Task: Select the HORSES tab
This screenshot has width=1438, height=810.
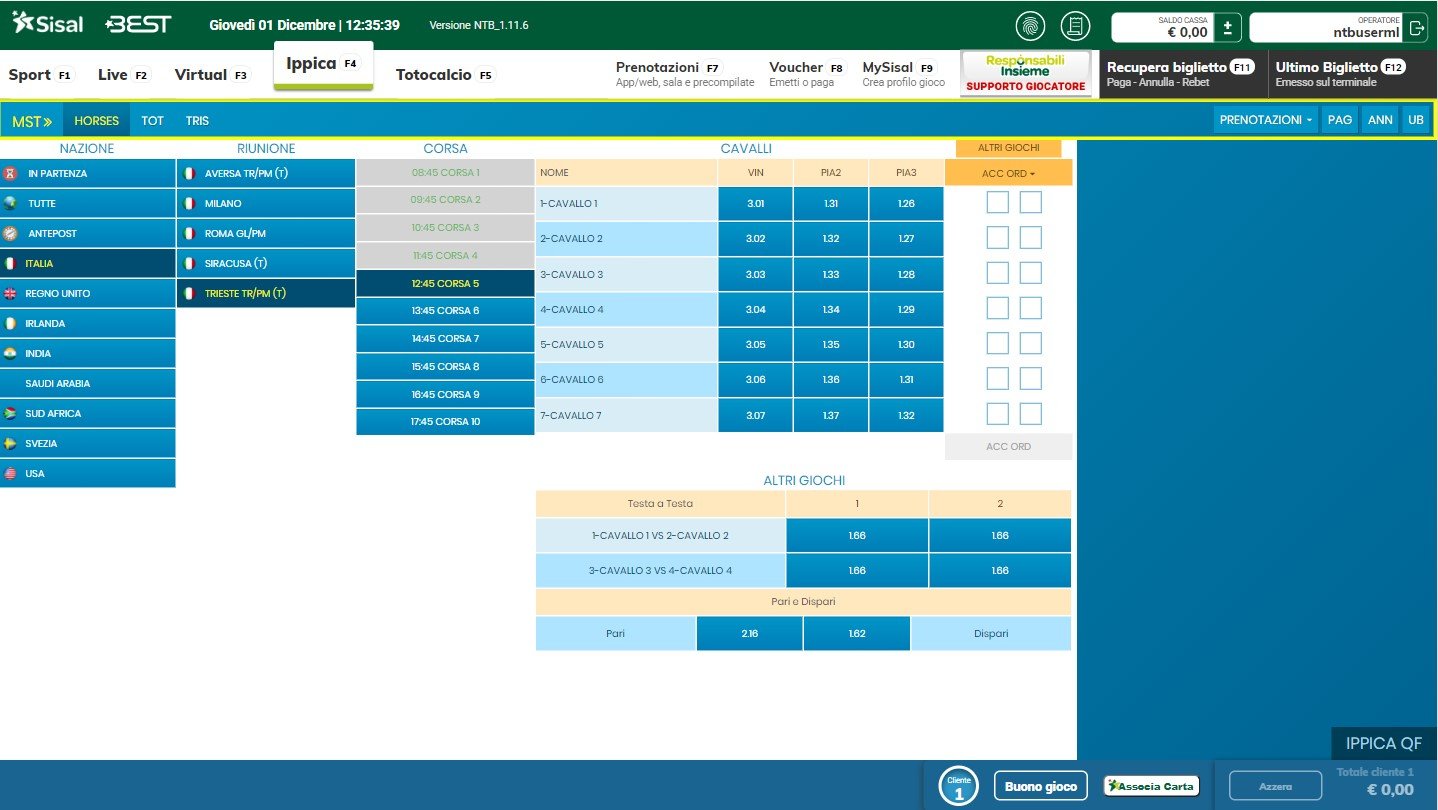Action: 96,121
